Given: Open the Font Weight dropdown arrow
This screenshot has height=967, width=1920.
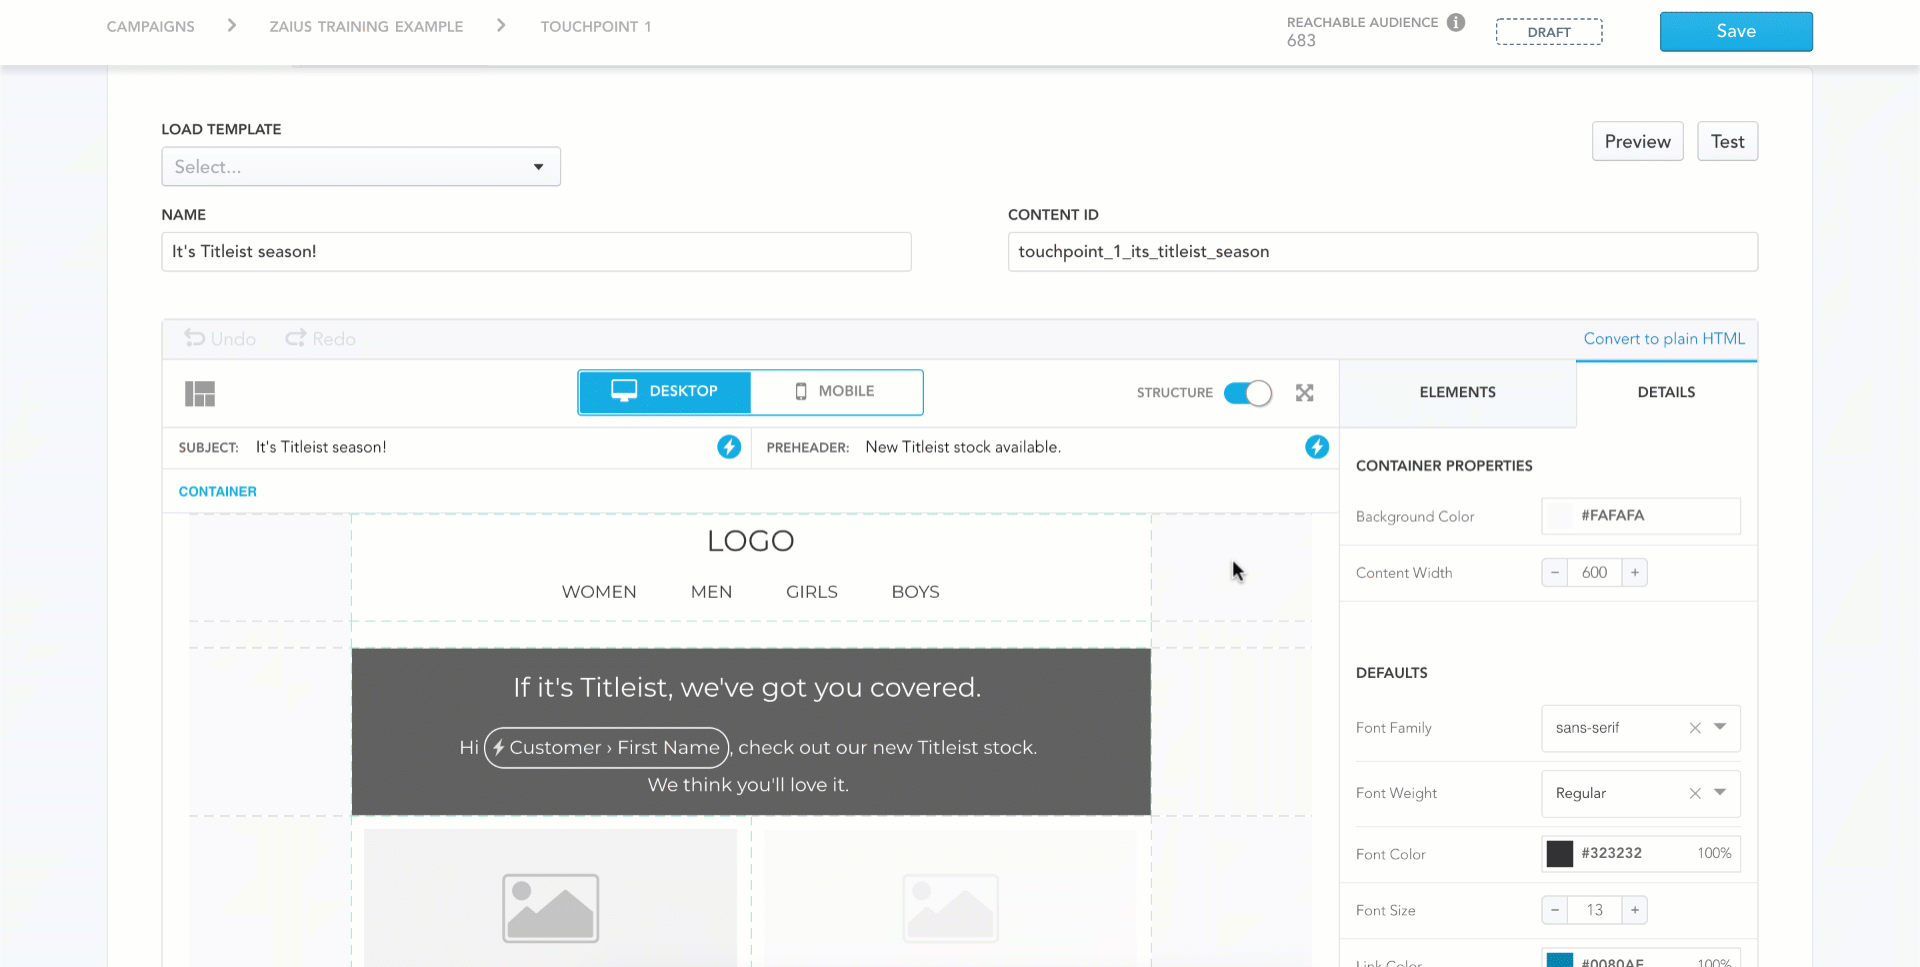Looking at the screenshot, I should point(1720,792).
